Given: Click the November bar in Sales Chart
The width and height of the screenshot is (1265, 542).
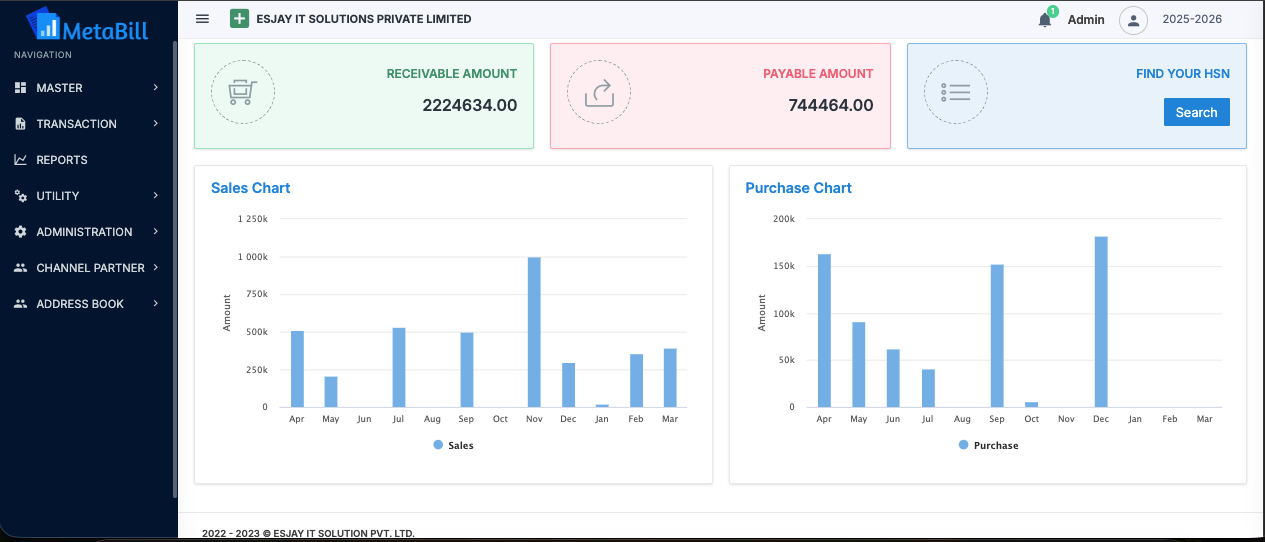Looking at the screenshot, I should coord(534,332).
